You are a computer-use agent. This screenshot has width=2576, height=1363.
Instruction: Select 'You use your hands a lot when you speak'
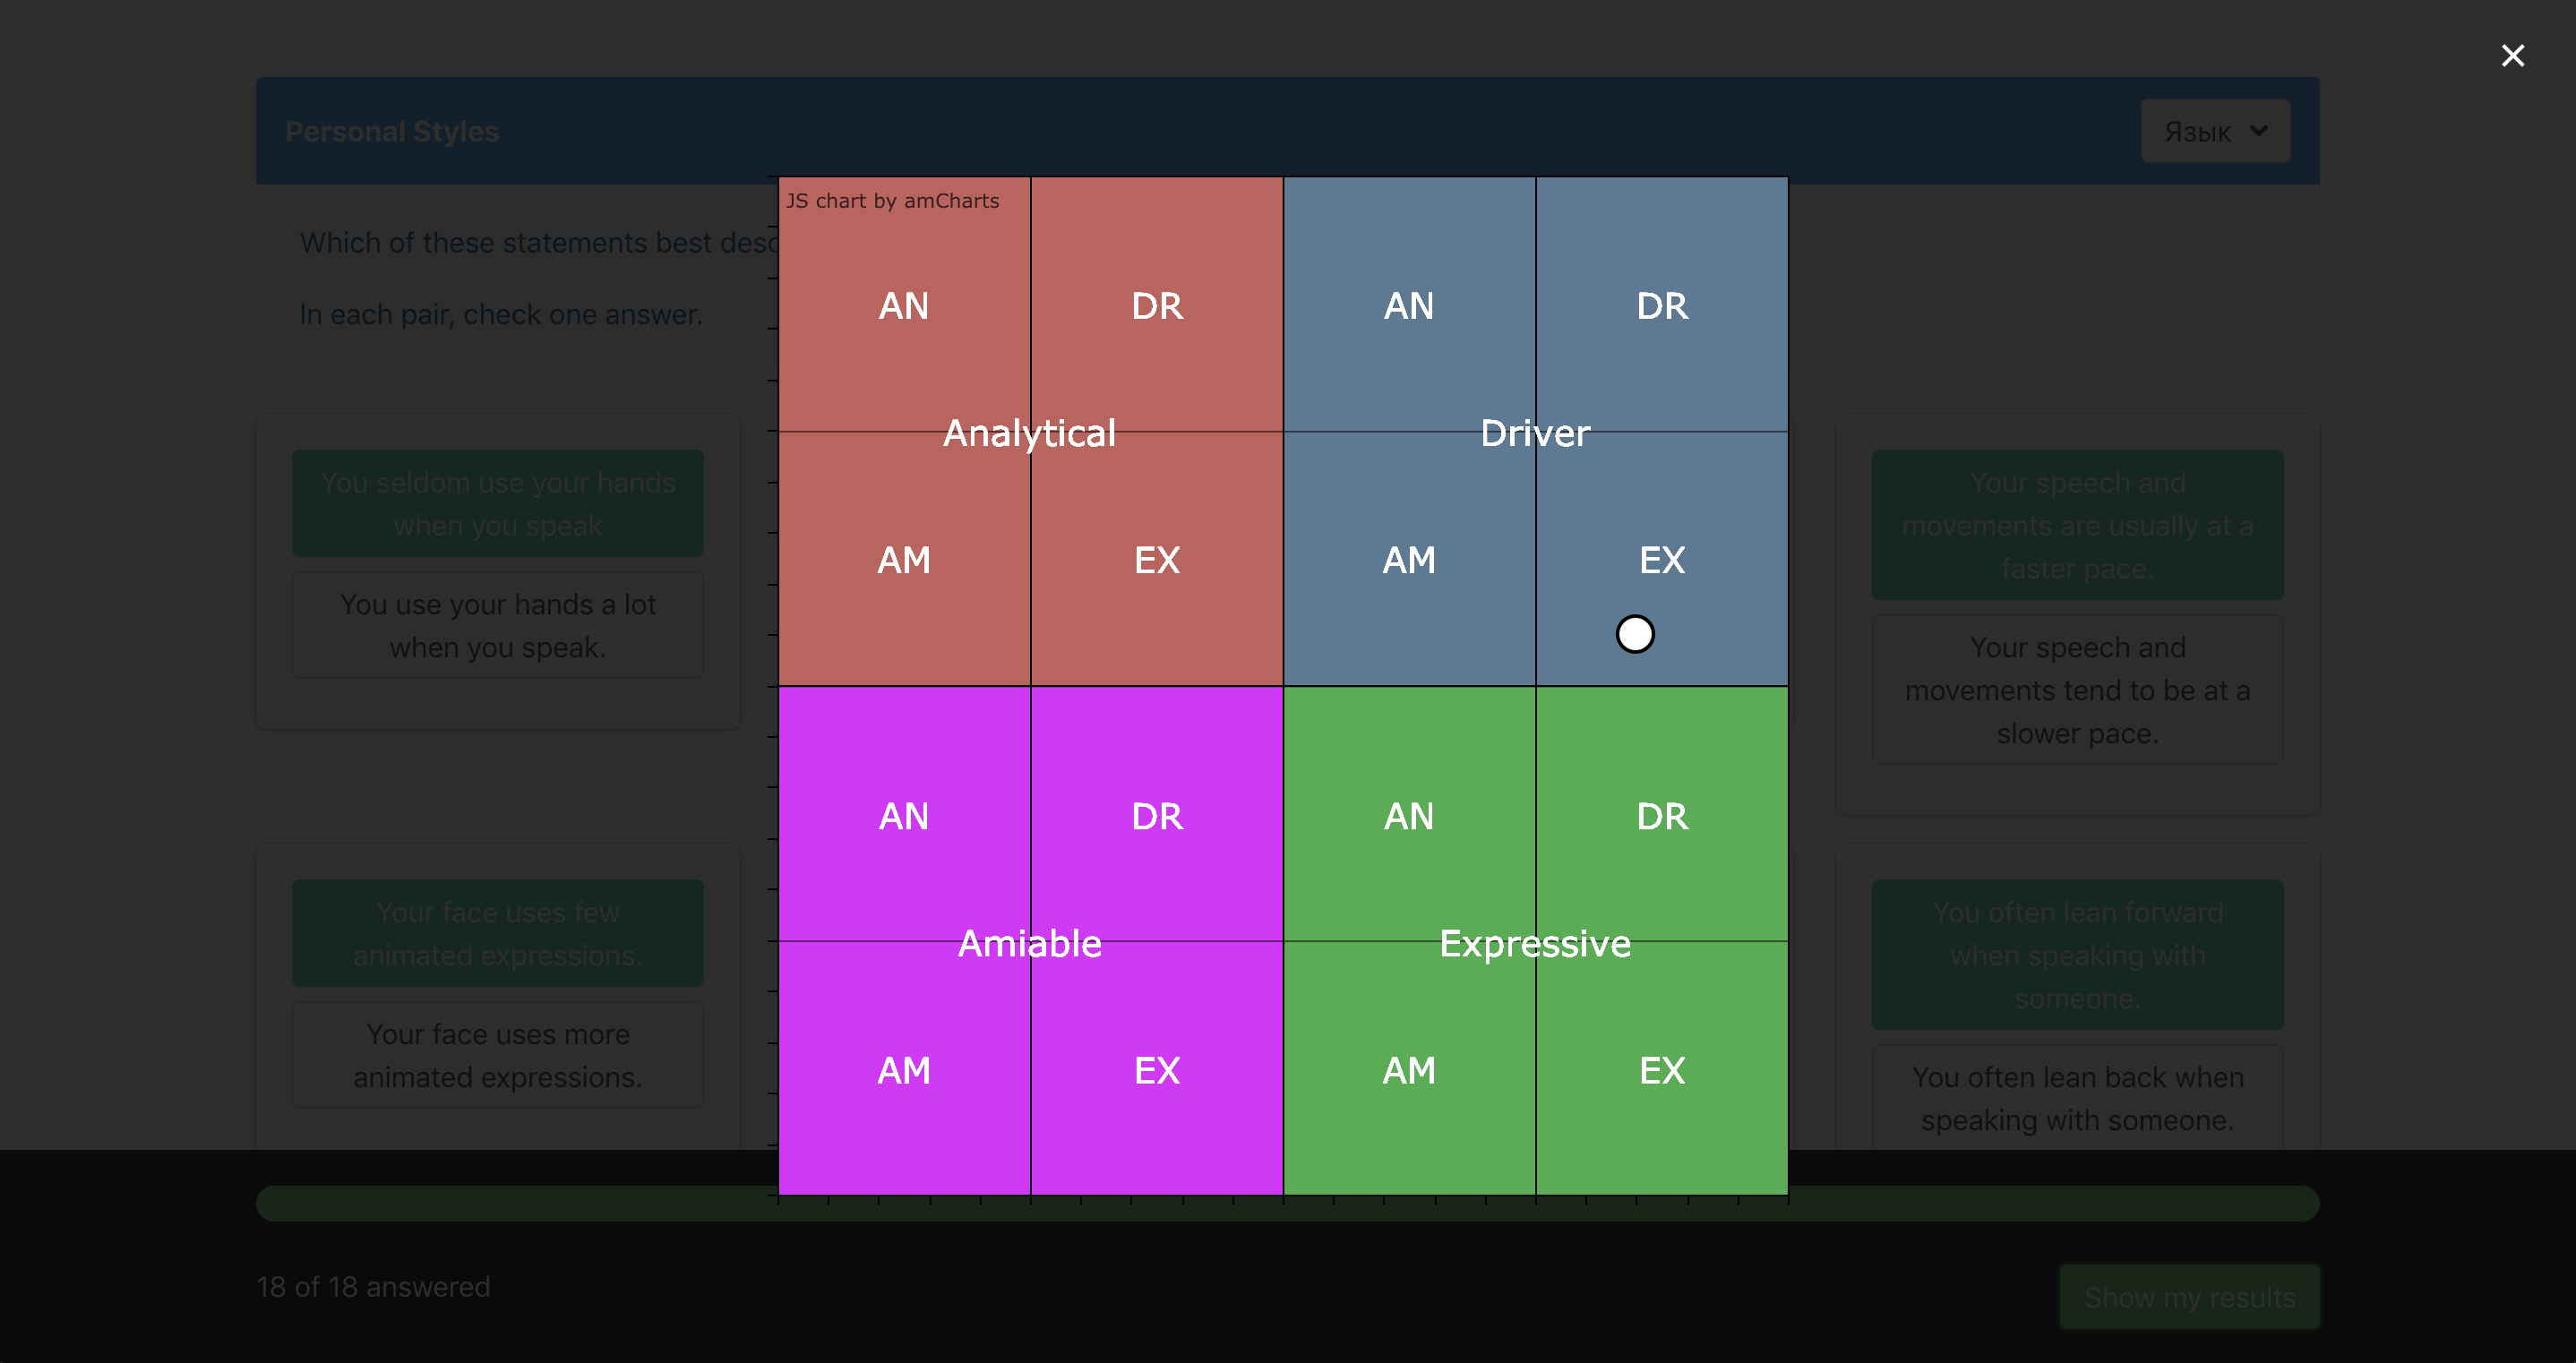[497, 626]
